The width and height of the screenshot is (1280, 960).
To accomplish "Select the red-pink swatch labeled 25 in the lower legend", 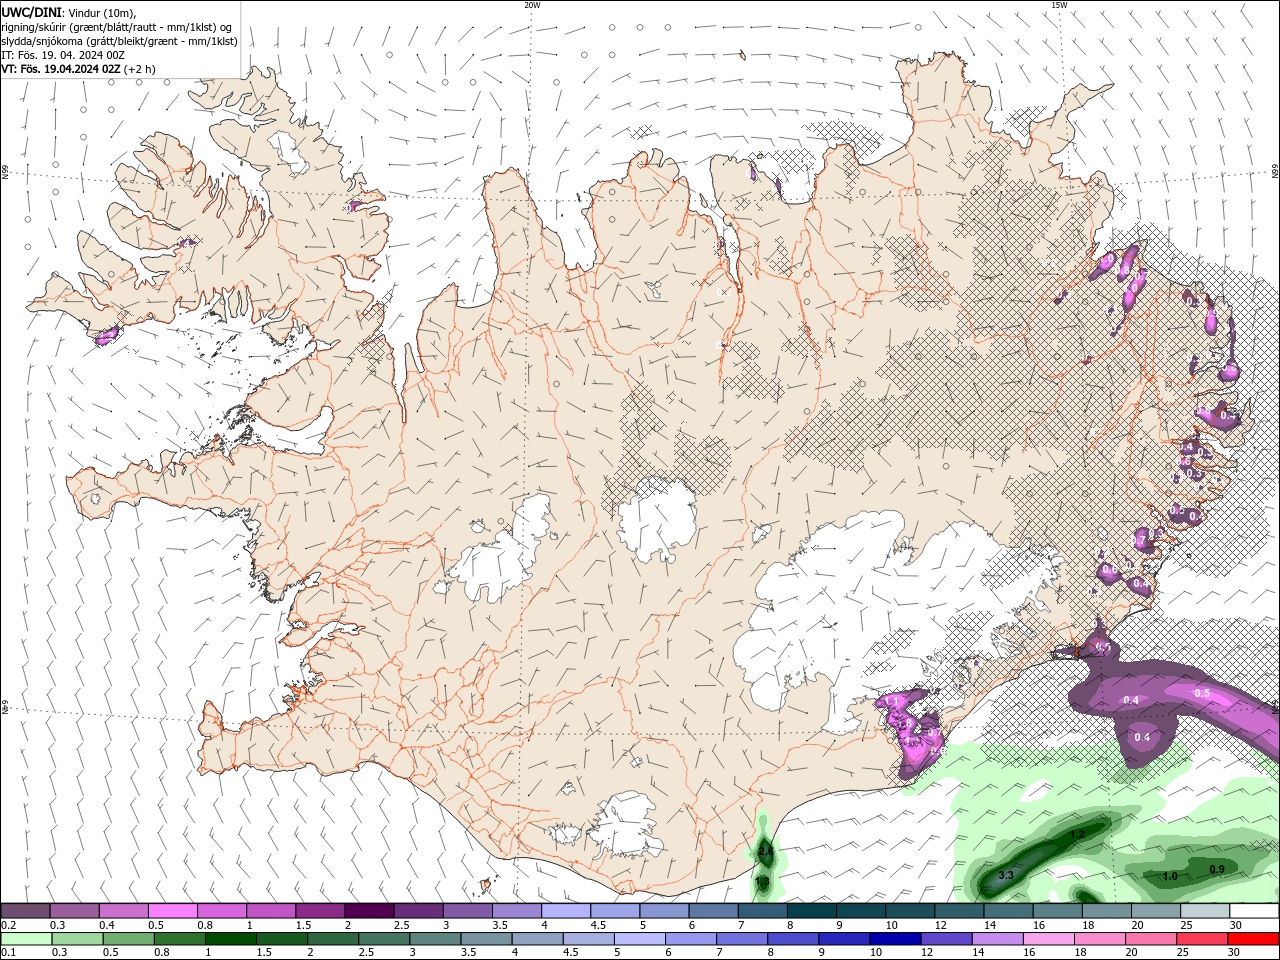I will 1202,939.
